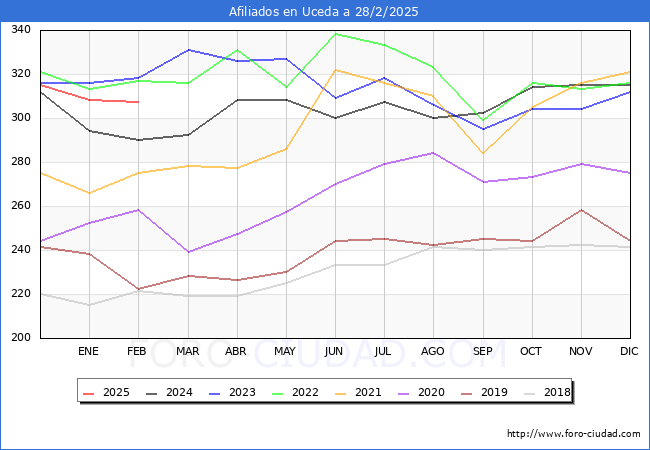The image size is (650, 450).
Task: Click the 2020 legend label
Action: pos(431,392)
